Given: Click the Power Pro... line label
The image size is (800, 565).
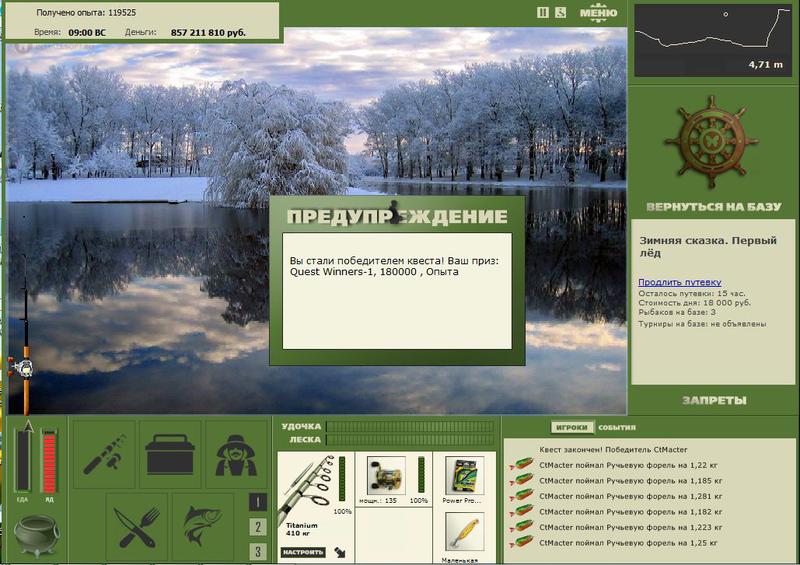Looking at the screenshot, I should 462,501.
